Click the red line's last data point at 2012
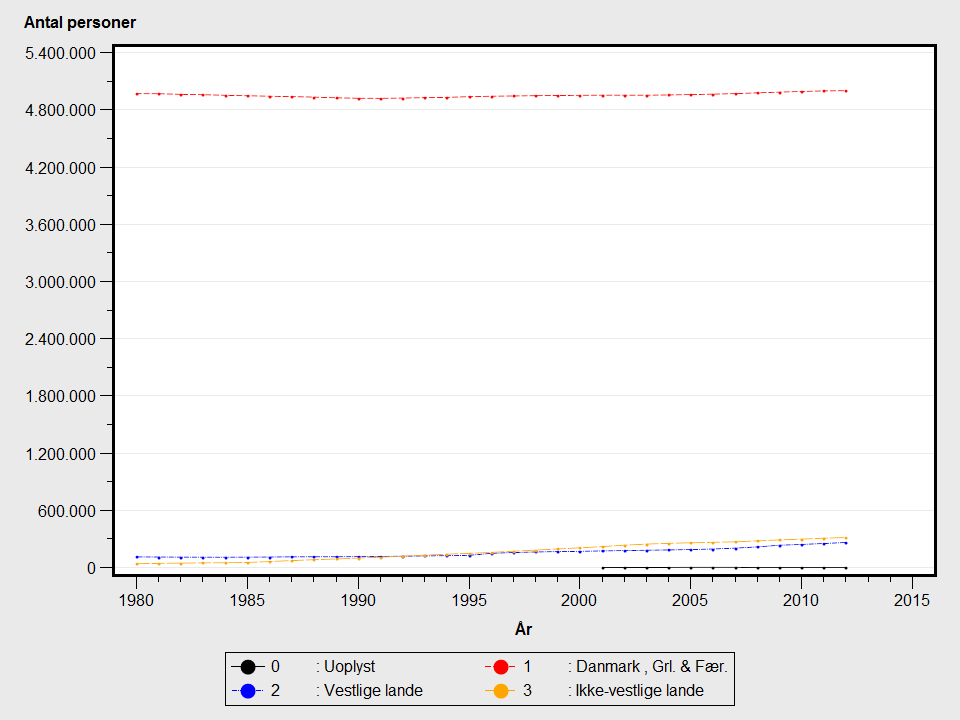Image resolution: width=960 pixels, height=720 pixels. (845, 91)
